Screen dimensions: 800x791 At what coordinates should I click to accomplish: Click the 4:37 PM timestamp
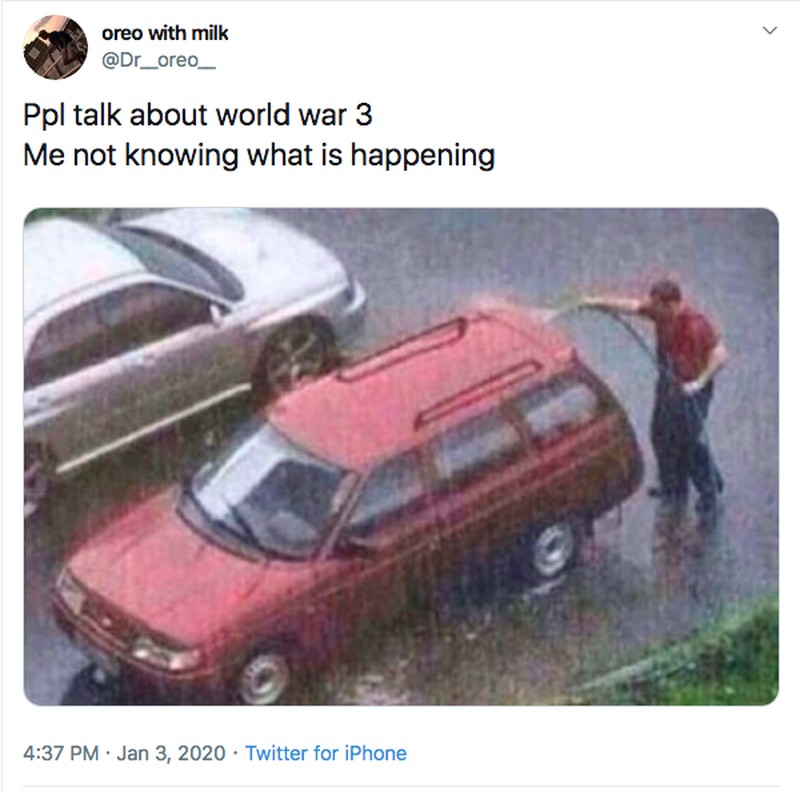coord(61,753)
